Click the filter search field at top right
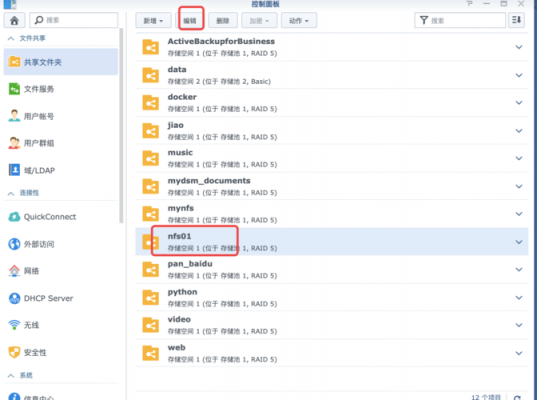 pyautogui.click(x=460, y=20)
